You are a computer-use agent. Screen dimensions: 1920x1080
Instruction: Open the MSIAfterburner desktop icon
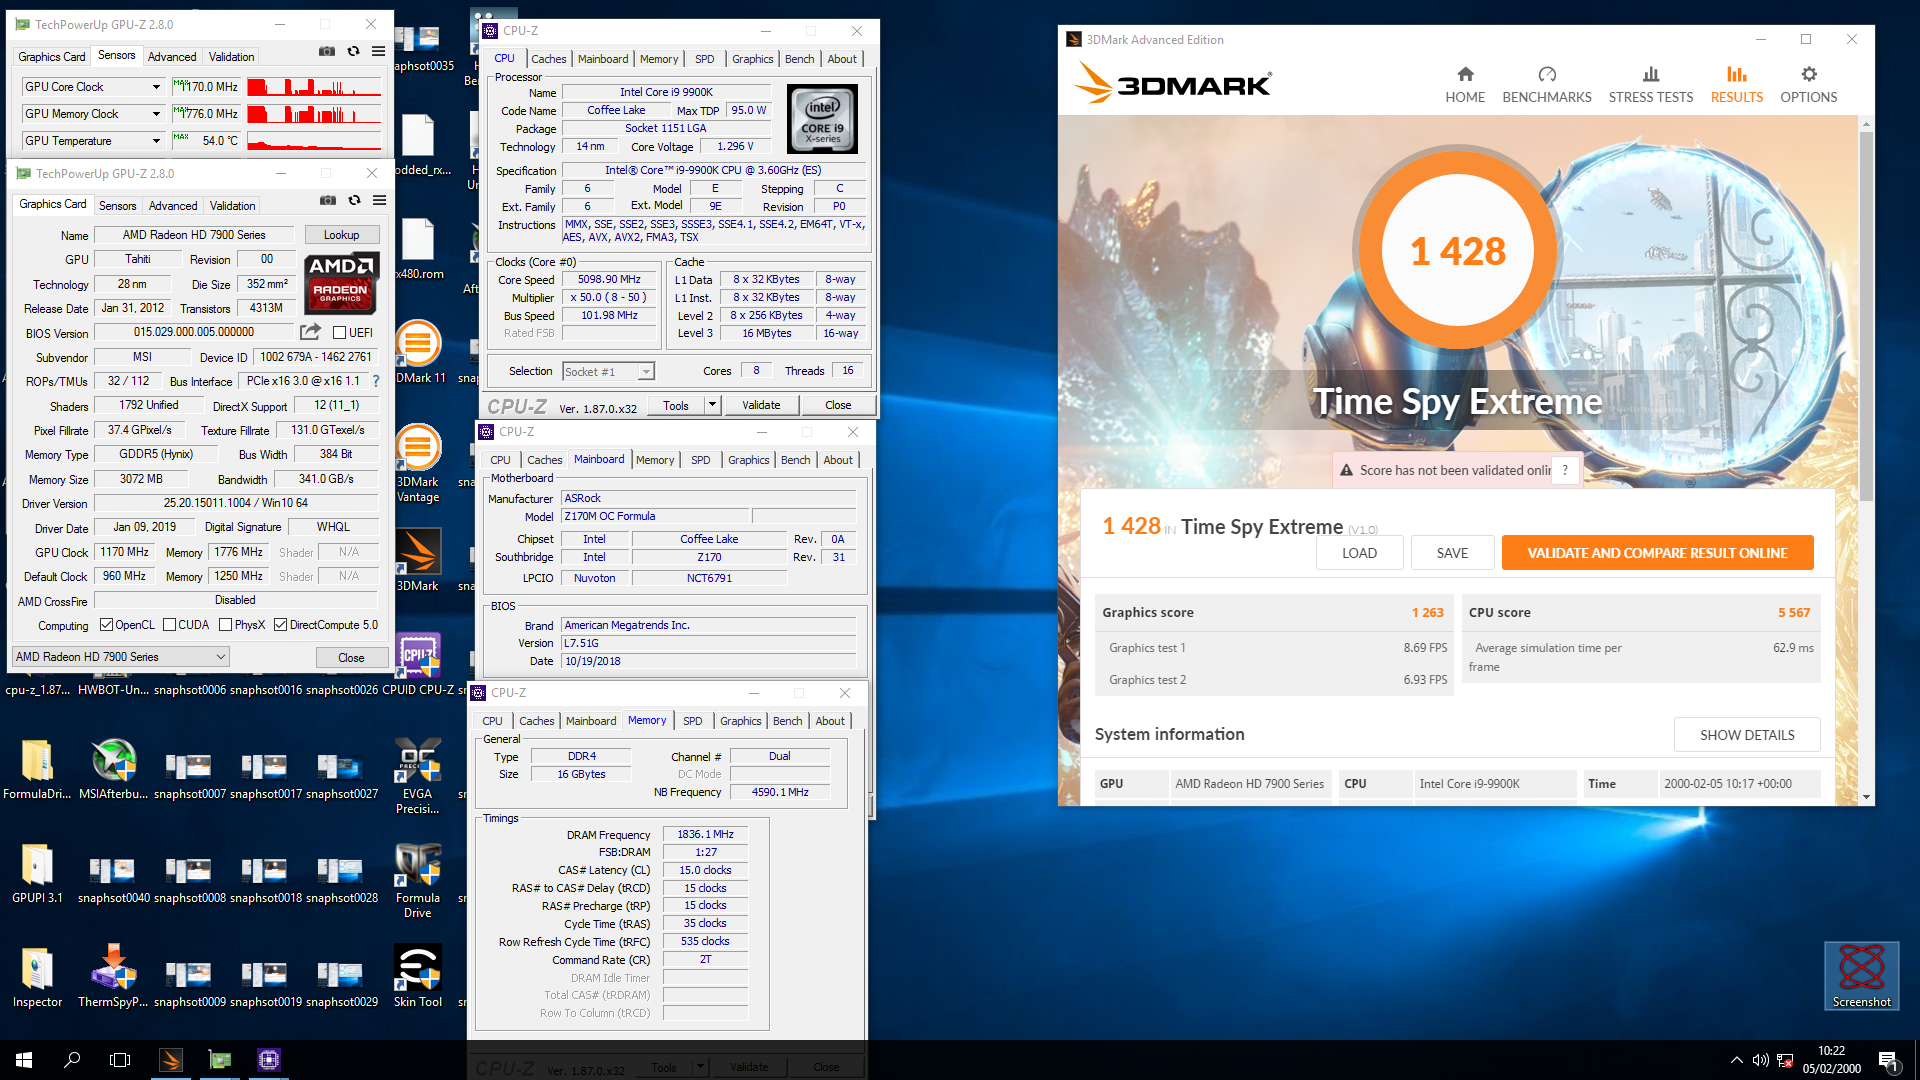113,768
